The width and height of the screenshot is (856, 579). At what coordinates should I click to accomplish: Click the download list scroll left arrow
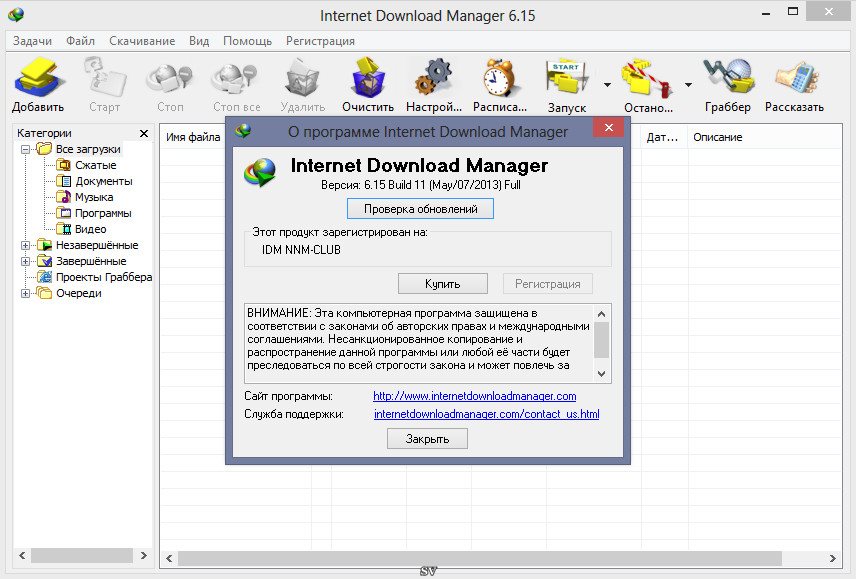(x=169, y=558)
